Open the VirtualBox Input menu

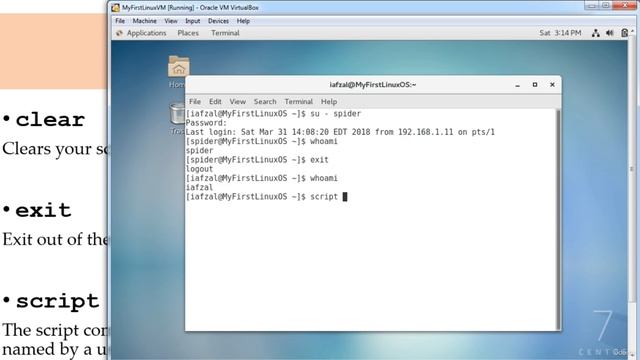193,21
